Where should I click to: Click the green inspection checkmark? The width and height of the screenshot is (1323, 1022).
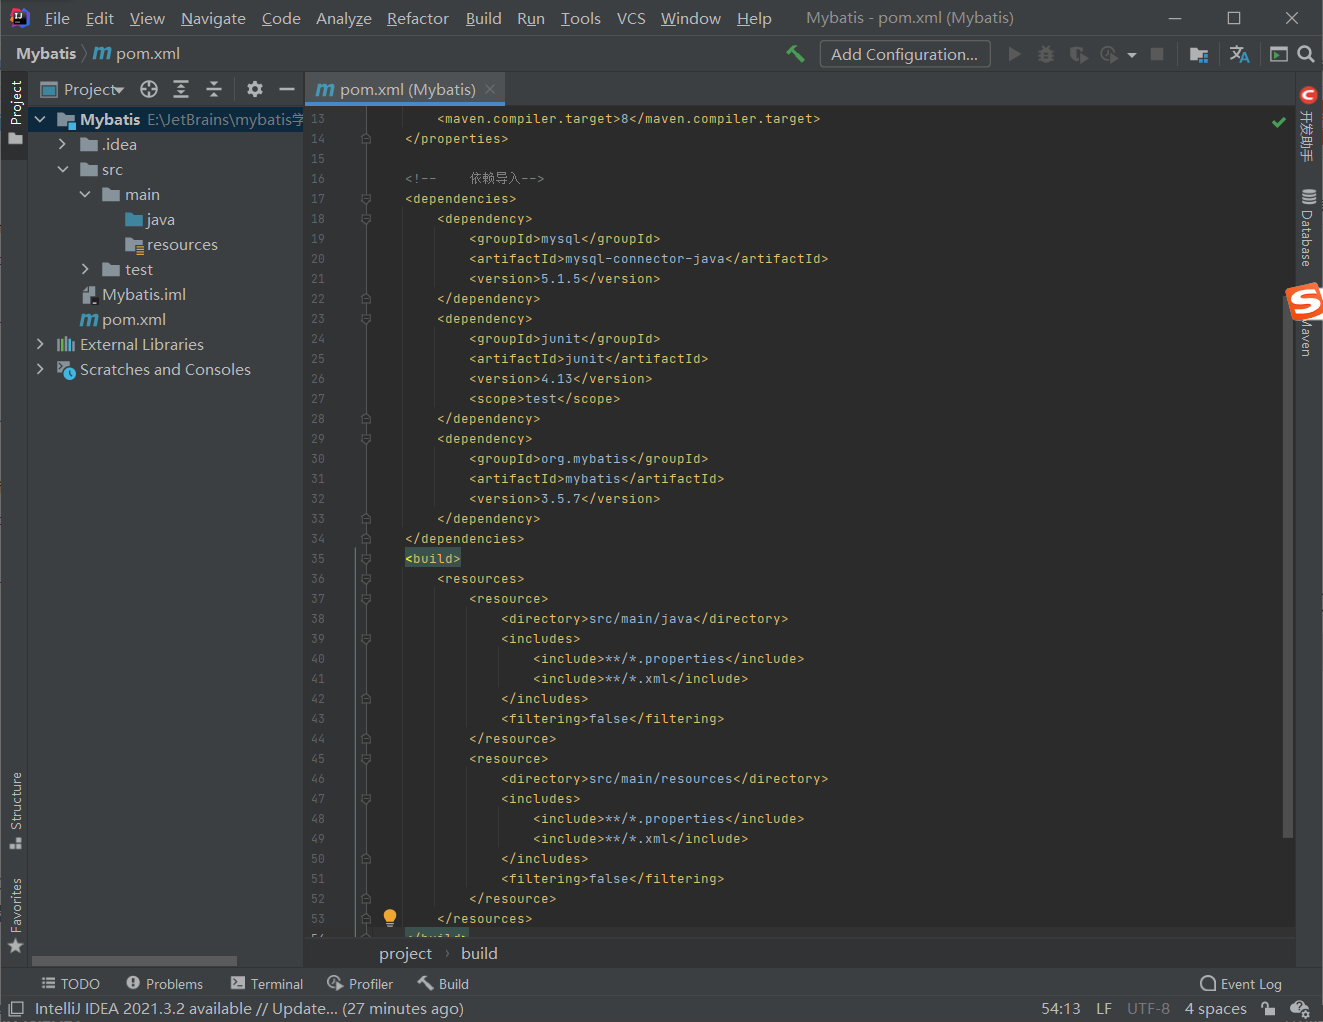click(x=1279, y=122)
